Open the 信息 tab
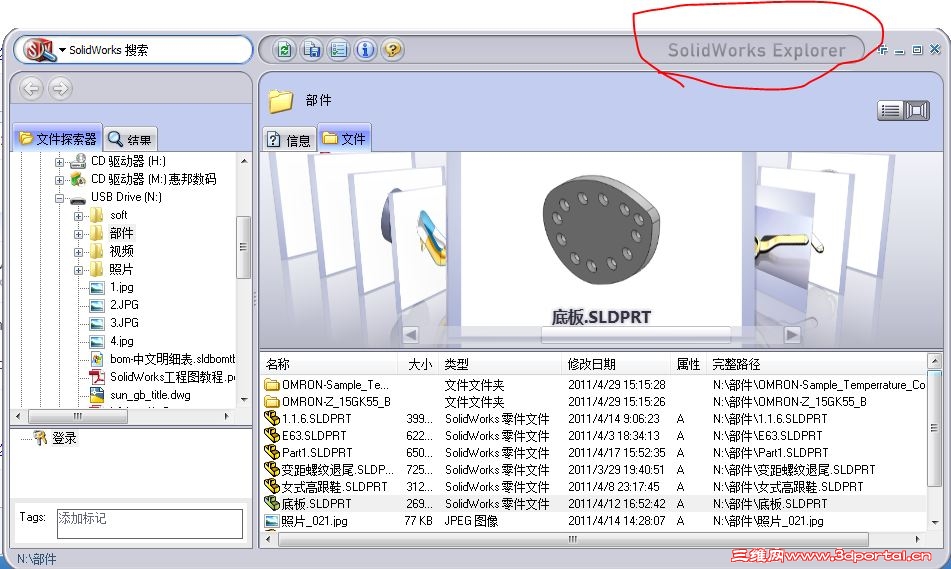 point(289,140)
